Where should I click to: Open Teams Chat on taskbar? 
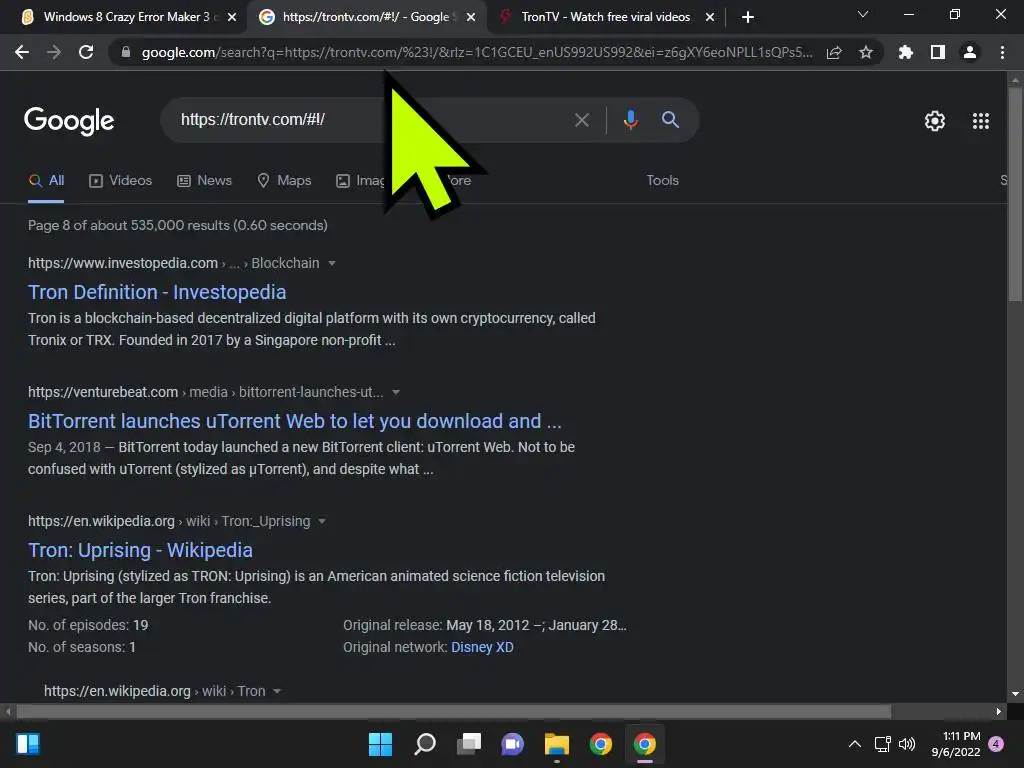tap(513, 744)
